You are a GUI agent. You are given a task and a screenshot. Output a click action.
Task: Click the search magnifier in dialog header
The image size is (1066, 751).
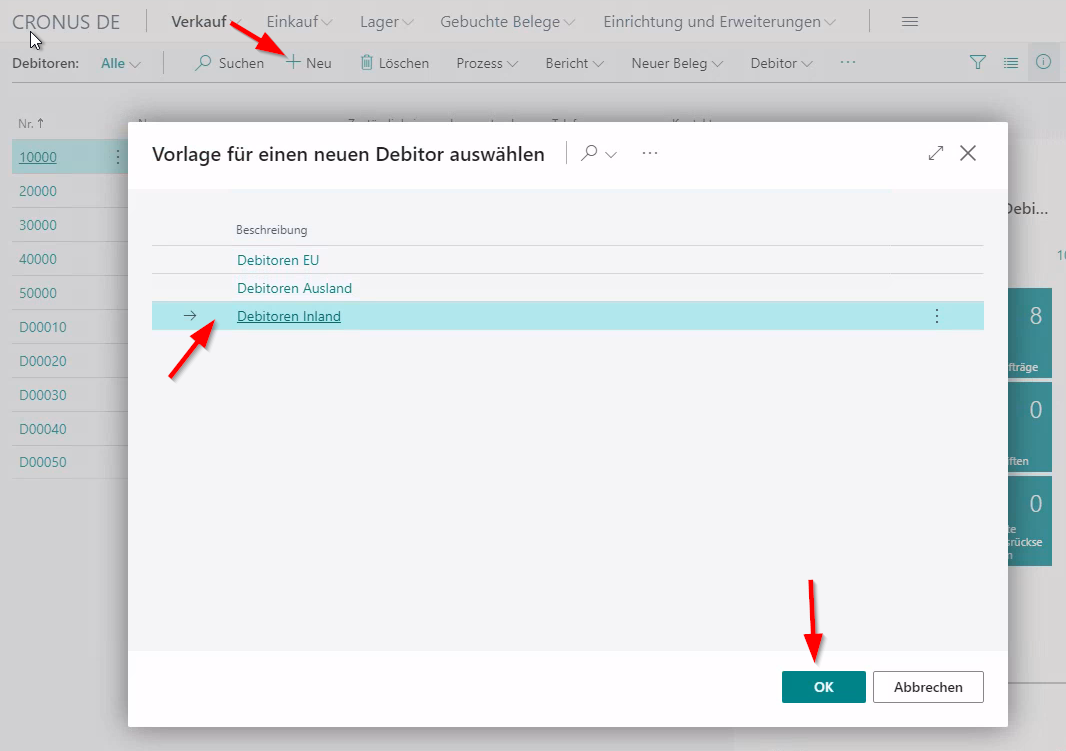coord(589,153)
